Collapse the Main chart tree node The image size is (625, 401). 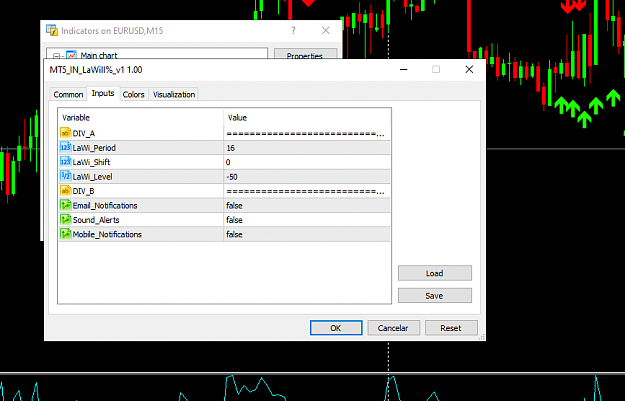(x=56, y=56)
